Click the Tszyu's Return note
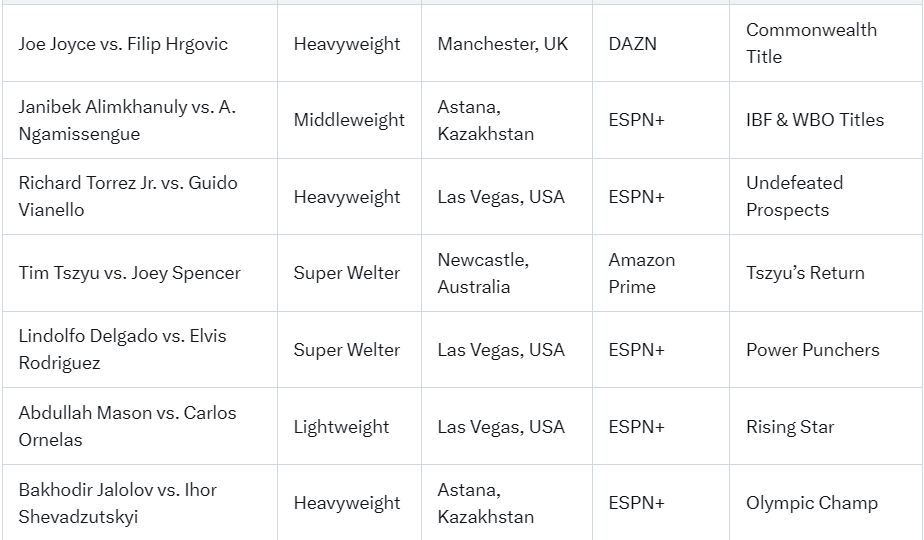924x540 pixels. click(x=805, y=273)
